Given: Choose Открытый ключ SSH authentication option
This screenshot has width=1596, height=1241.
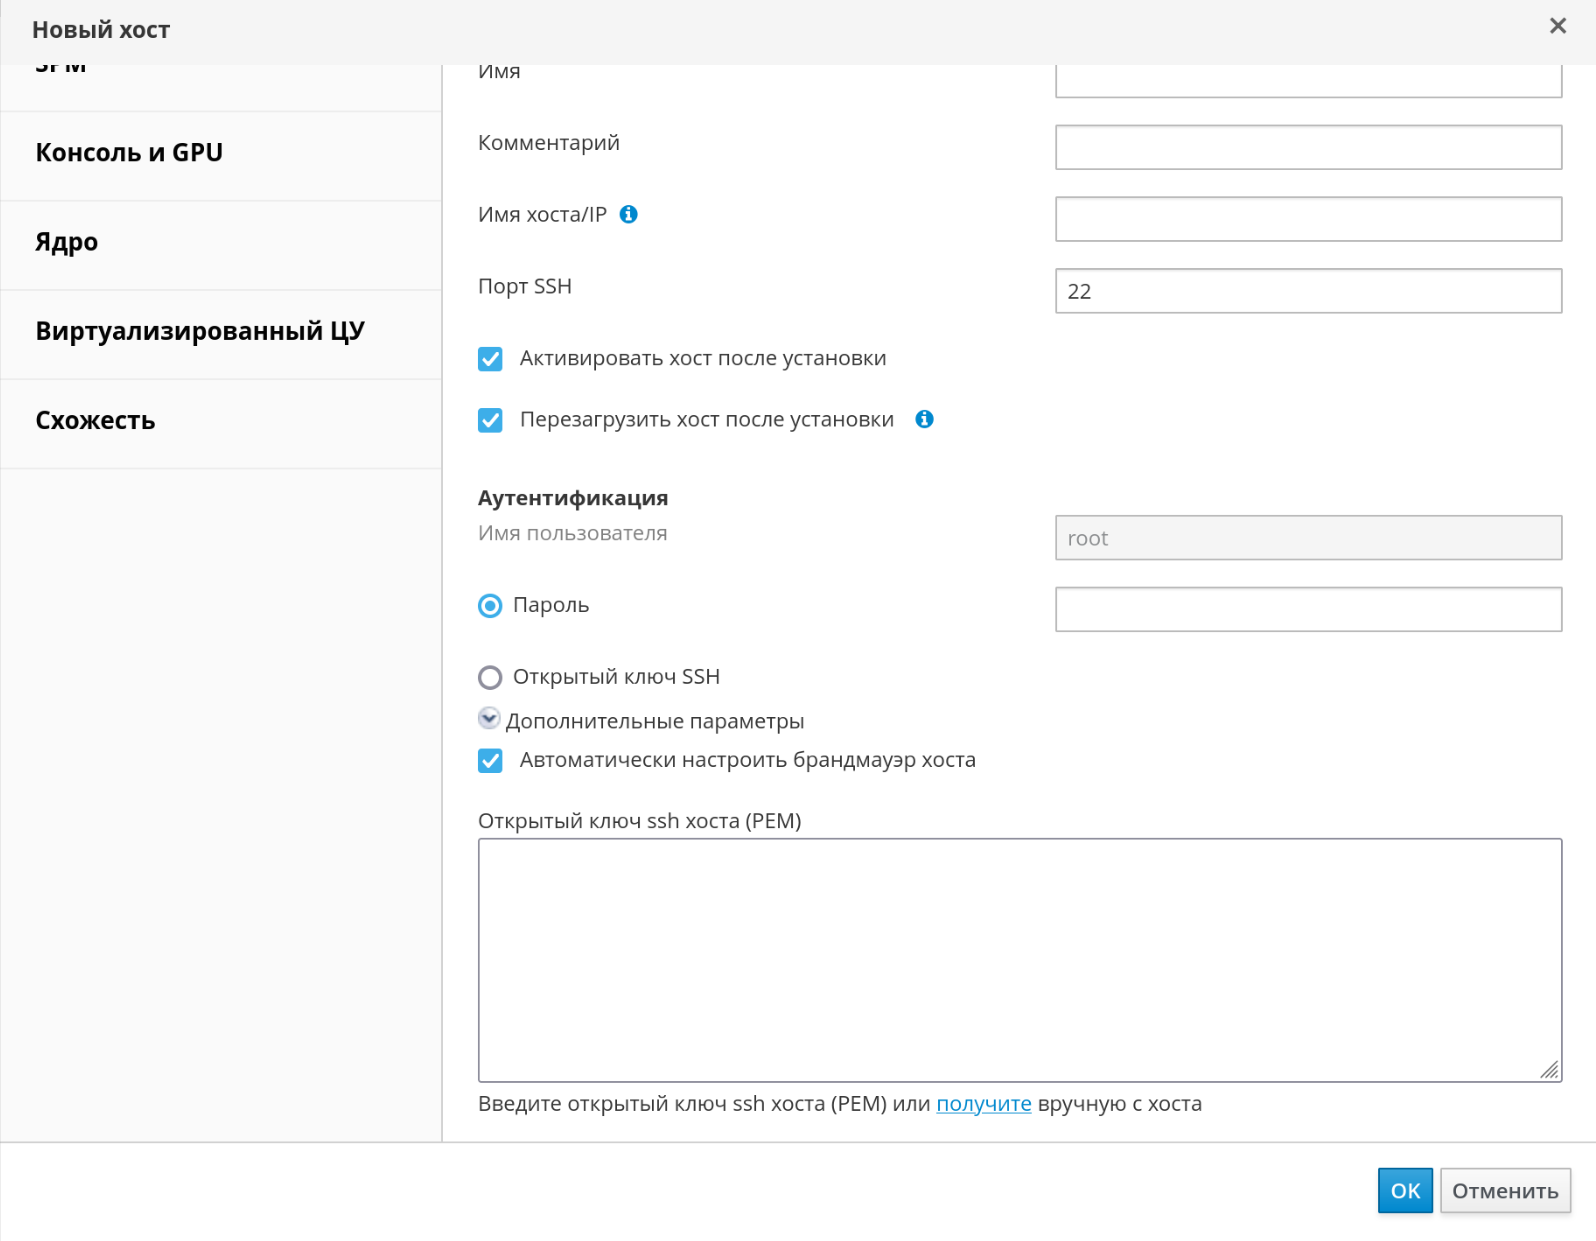Looking at the screenshot, I should tap(490, 678).
